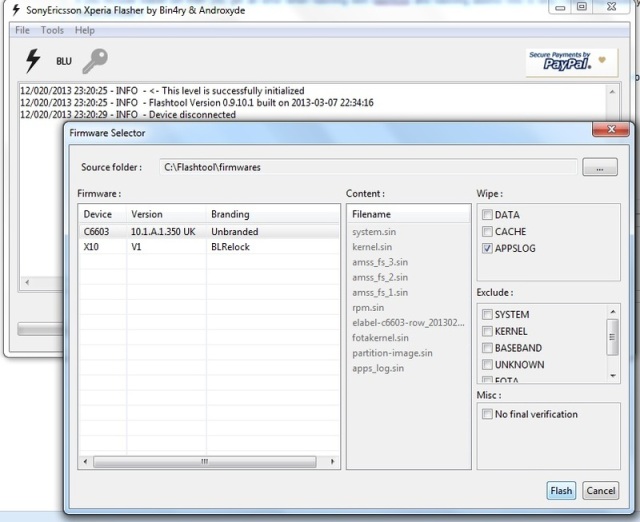Click the Firmware list horizontal scrollbar thumb

204,462
